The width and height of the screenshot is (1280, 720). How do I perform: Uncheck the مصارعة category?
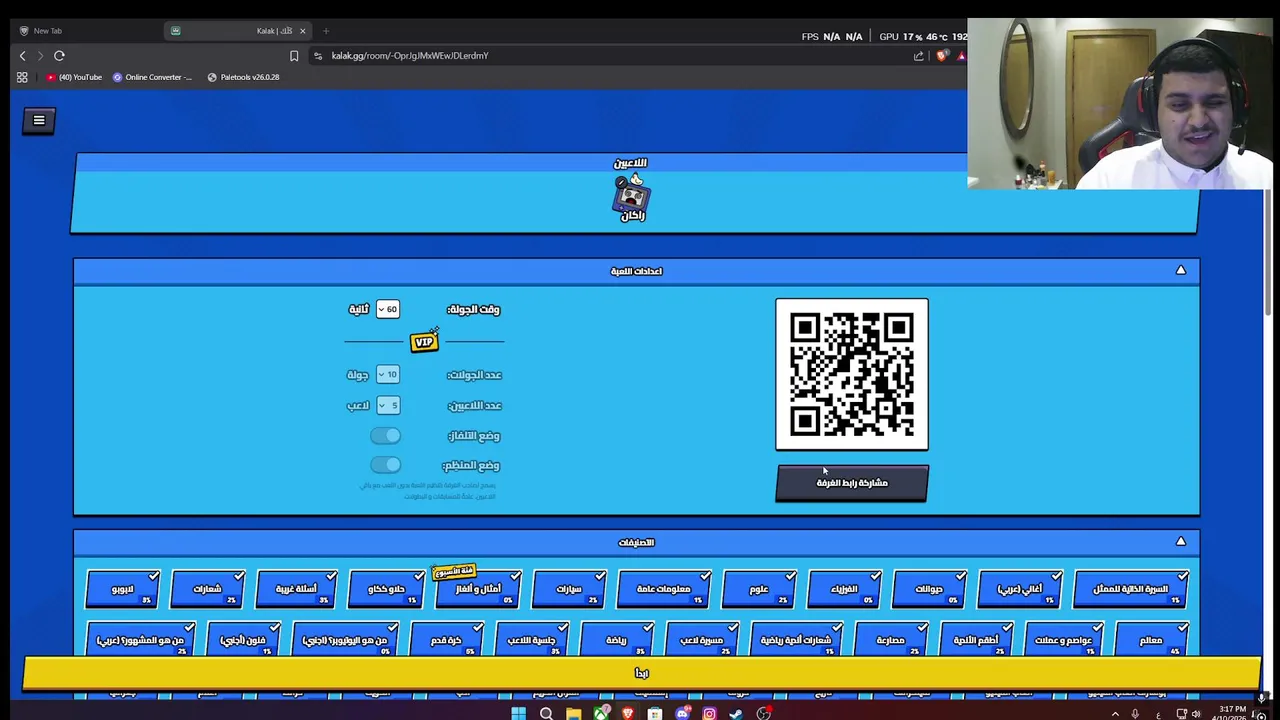[x=890, y=640]
